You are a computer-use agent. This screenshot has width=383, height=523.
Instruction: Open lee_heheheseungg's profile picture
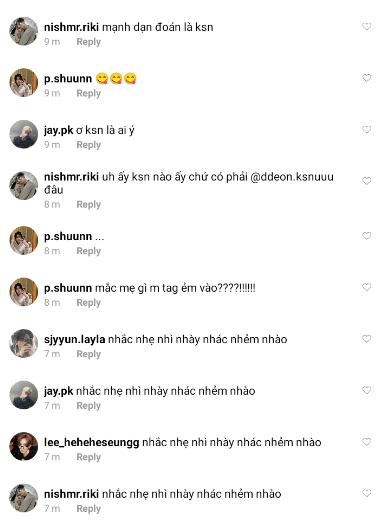point(23,446)
